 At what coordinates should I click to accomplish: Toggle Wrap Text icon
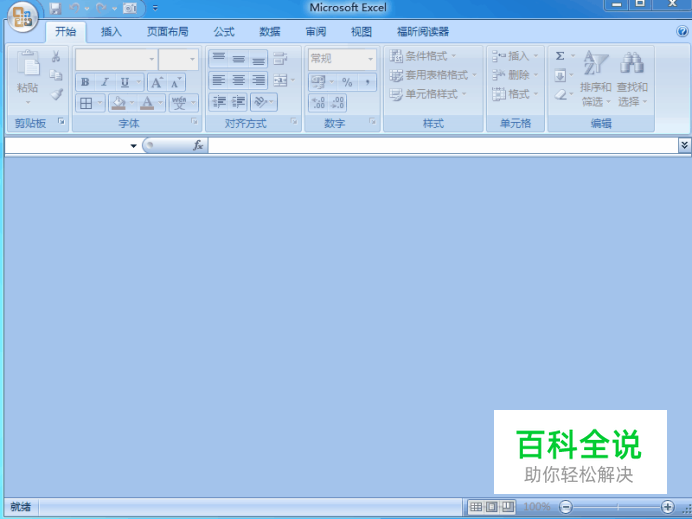point(280,58)
